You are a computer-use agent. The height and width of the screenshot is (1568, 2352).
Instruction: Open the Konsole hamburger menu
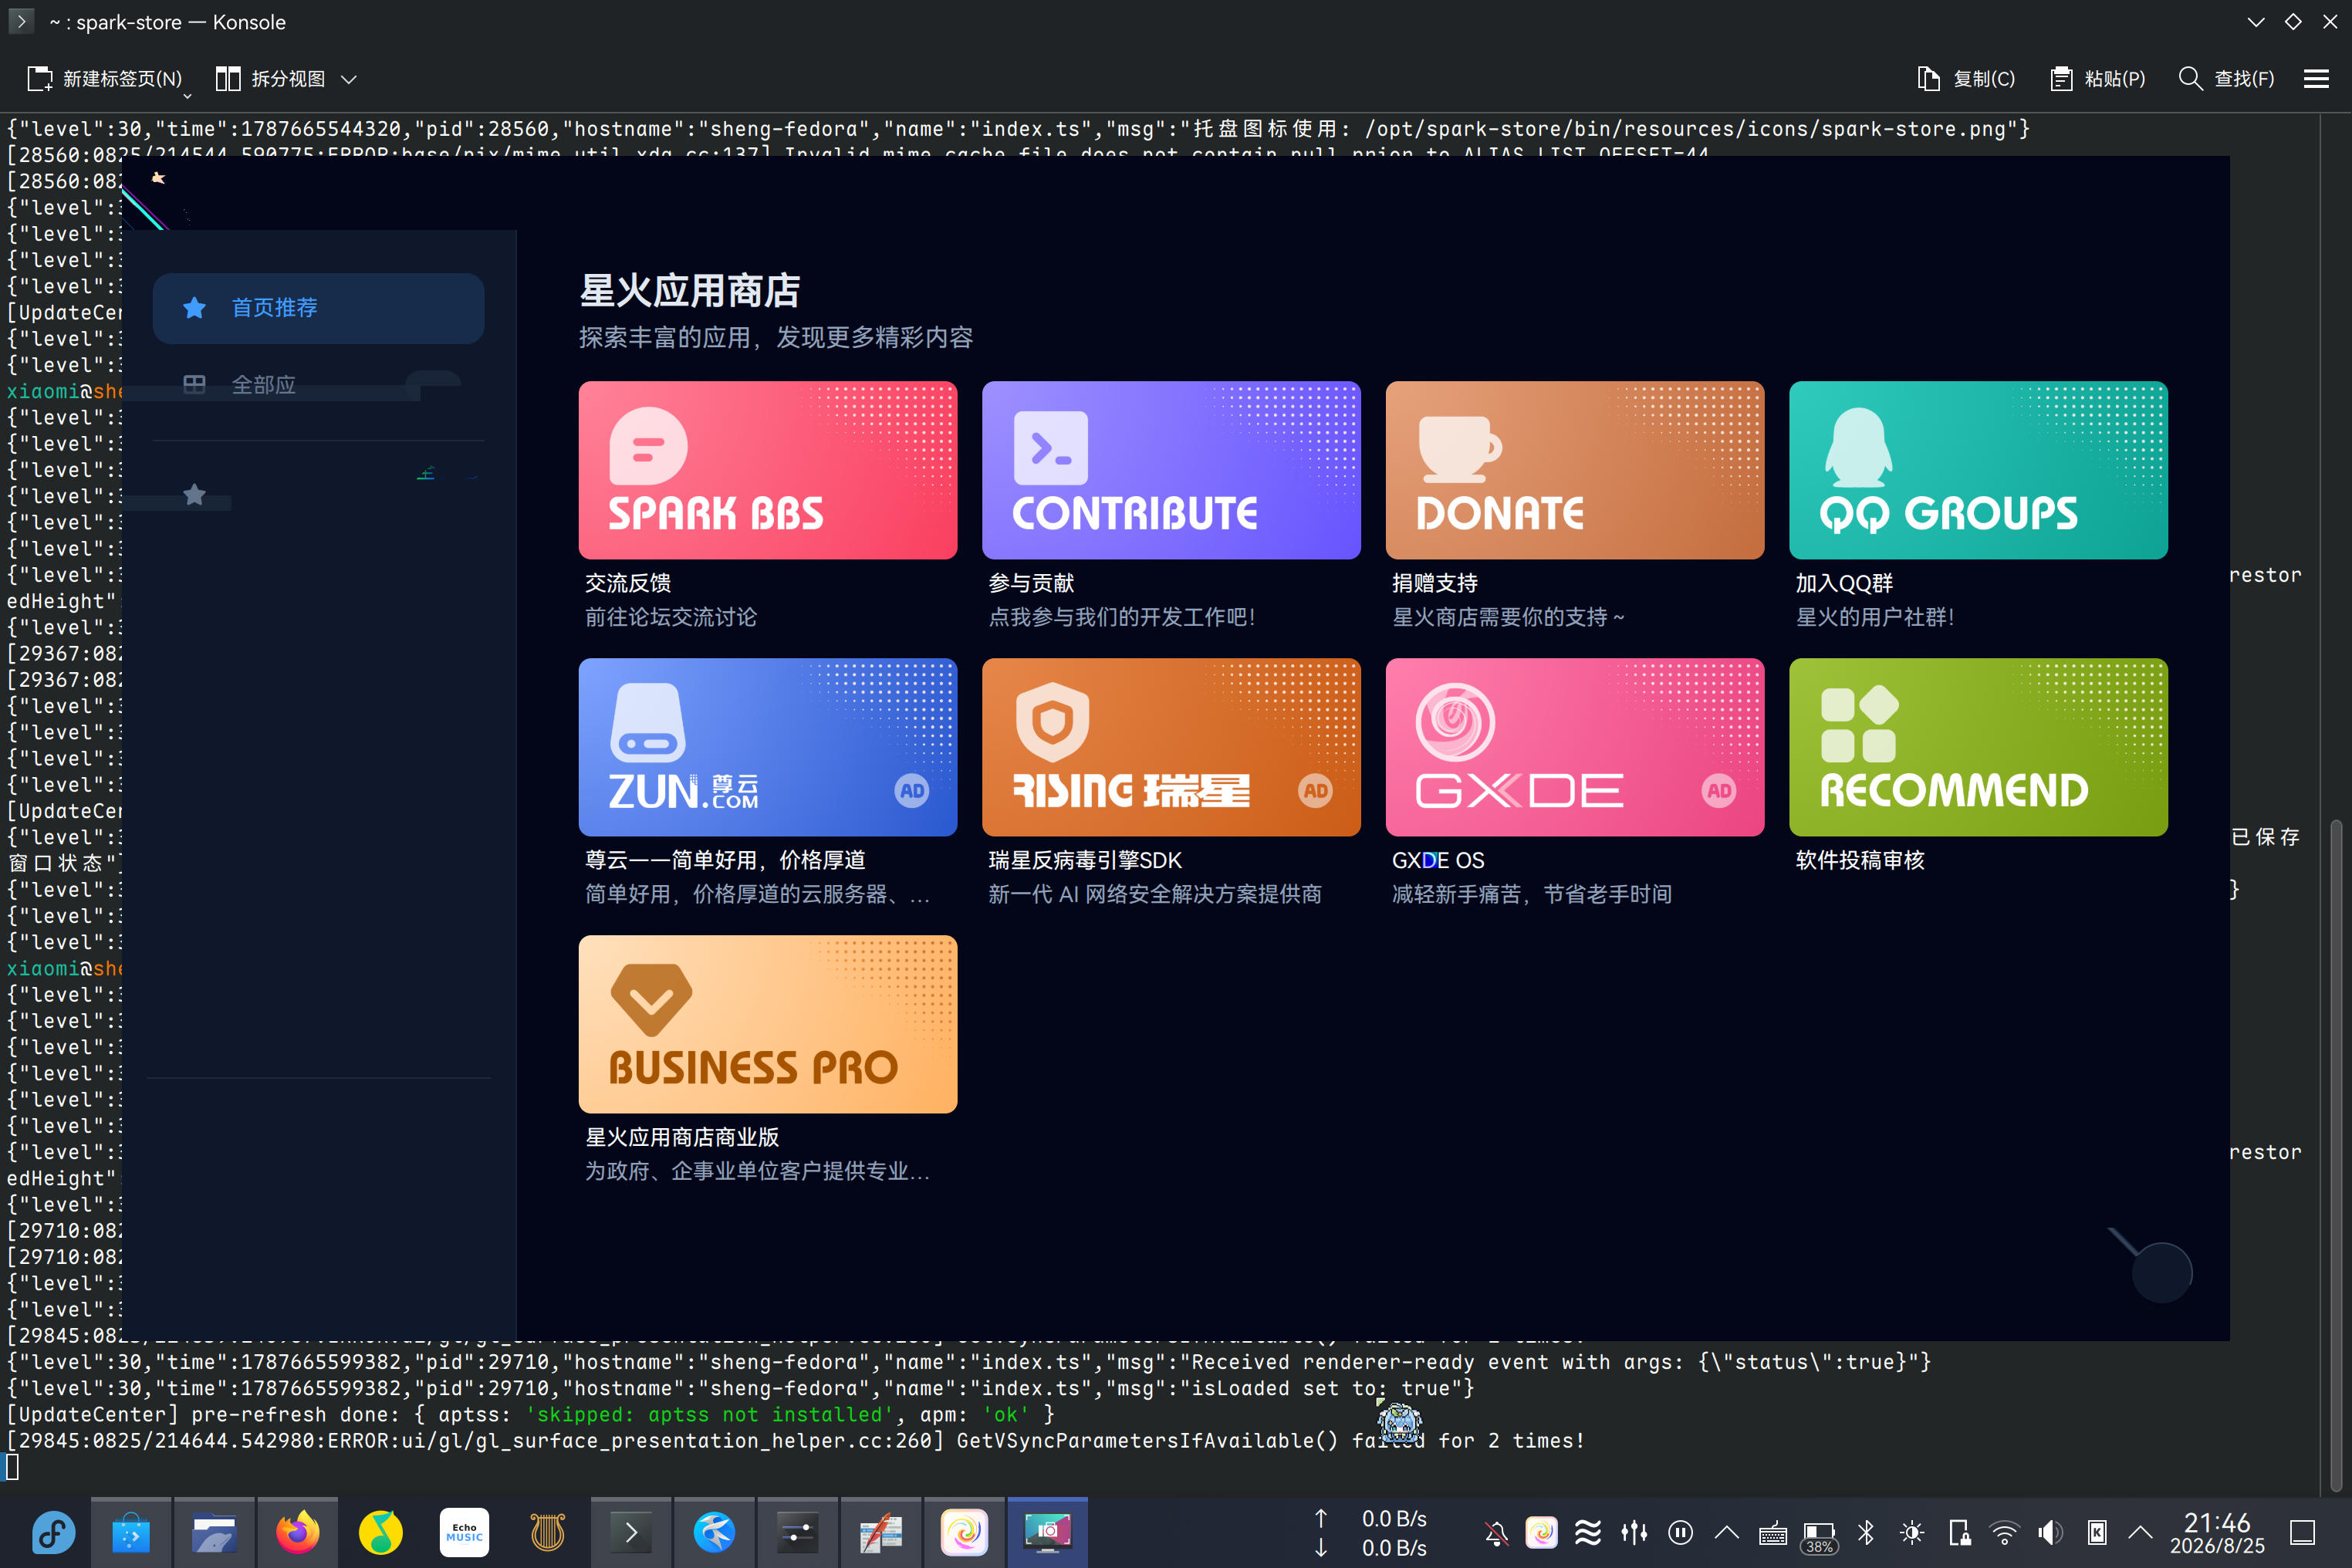point(2316,79)
